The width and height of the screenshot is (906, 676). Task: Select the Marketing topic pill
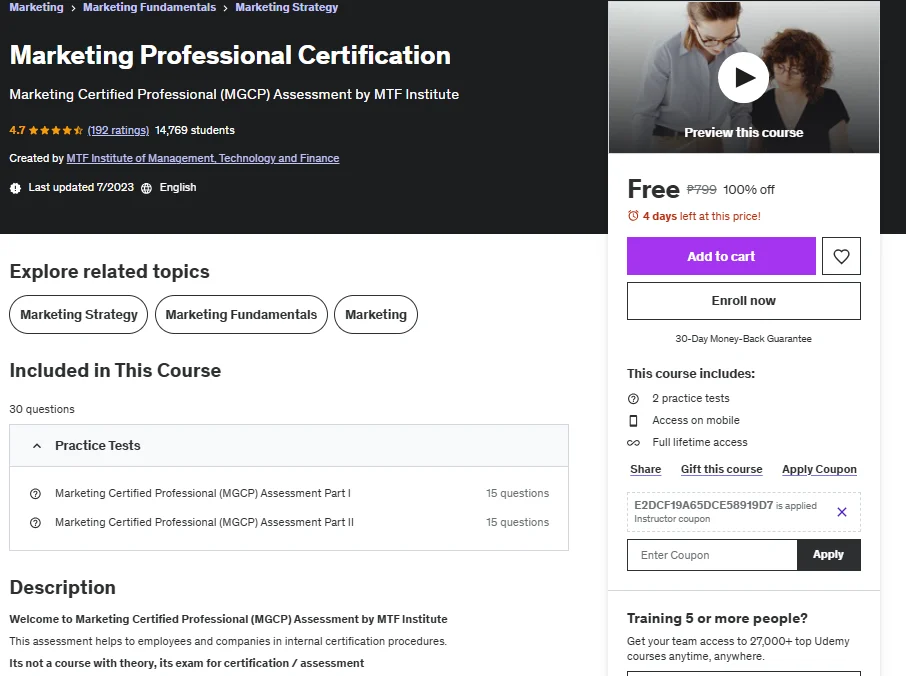(x=376, y=314)
